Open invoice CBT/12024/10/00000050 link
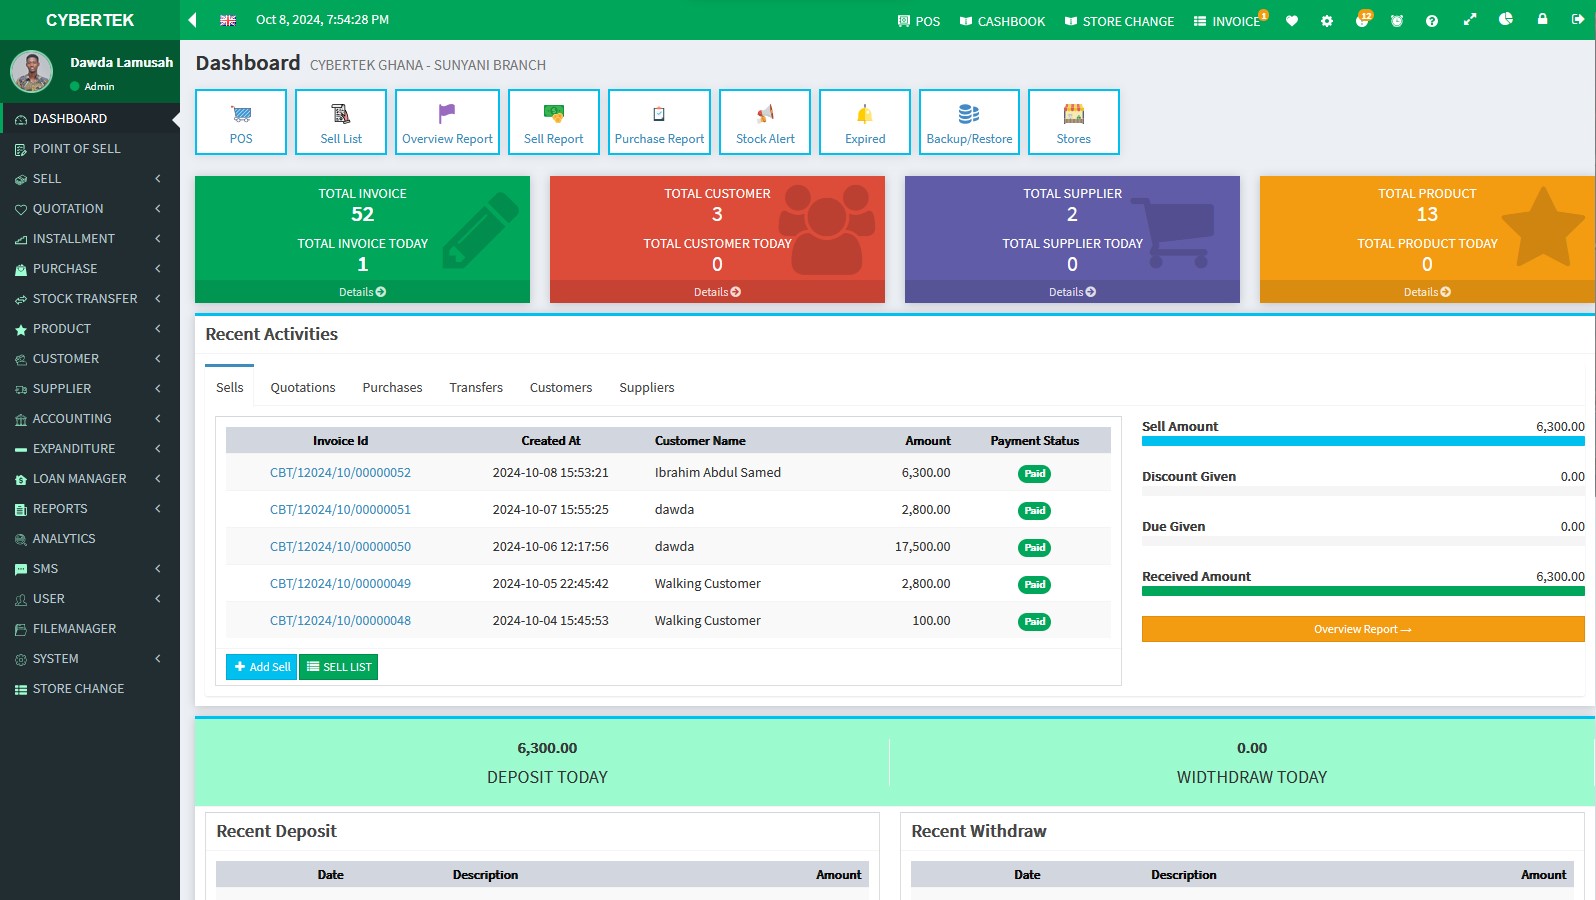 [340, 547]
